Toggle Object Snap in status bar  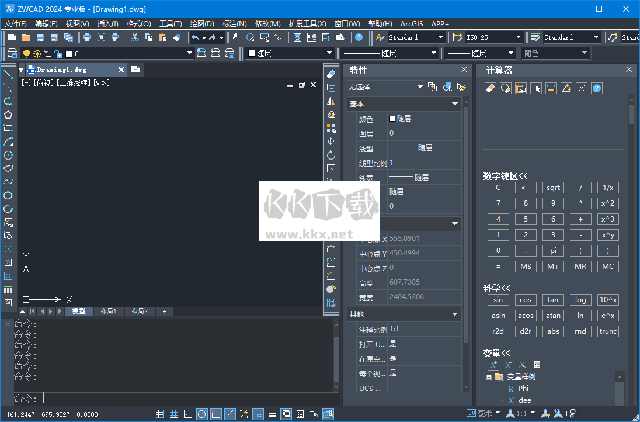(x=216, y=414)
